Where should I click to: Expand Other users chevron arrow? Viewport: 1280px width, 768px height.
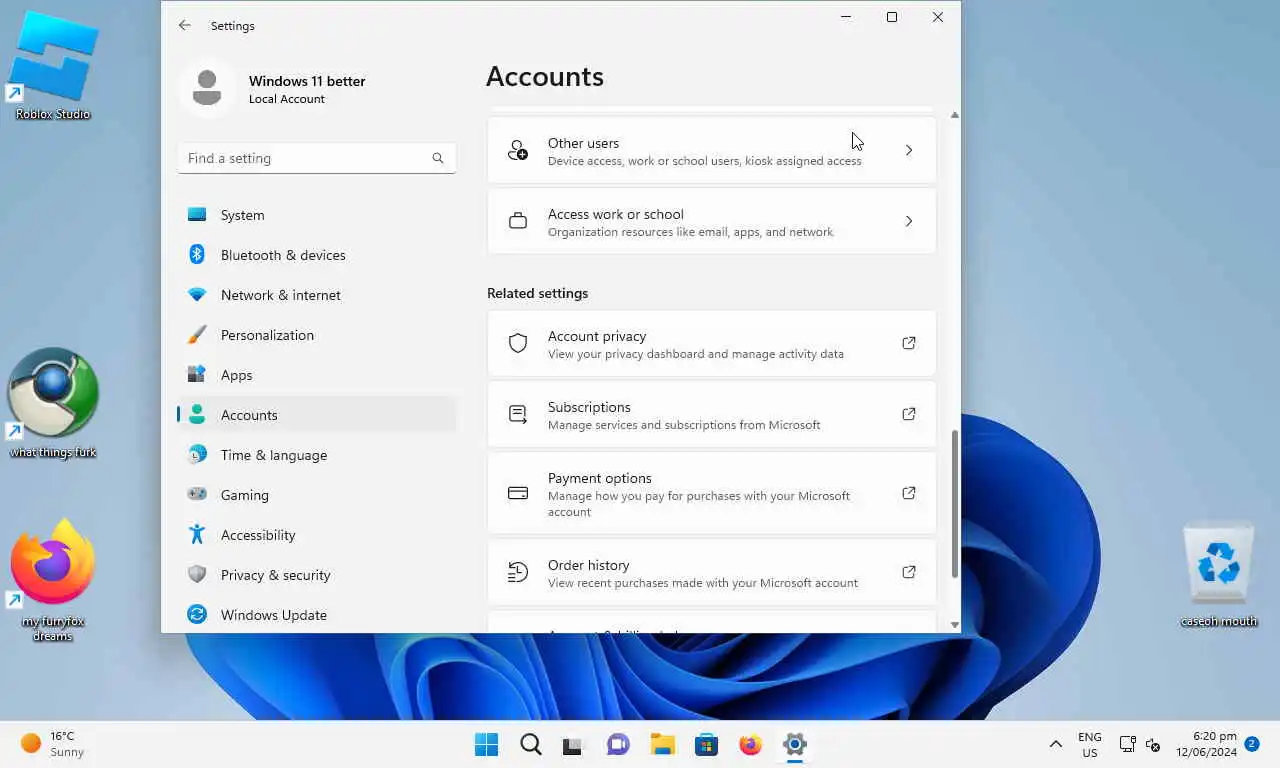tap(909, 150)
